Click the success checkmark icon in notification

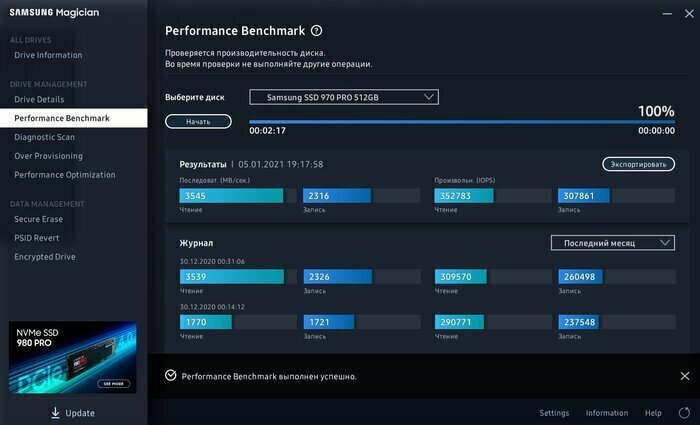tap(171, 376)
